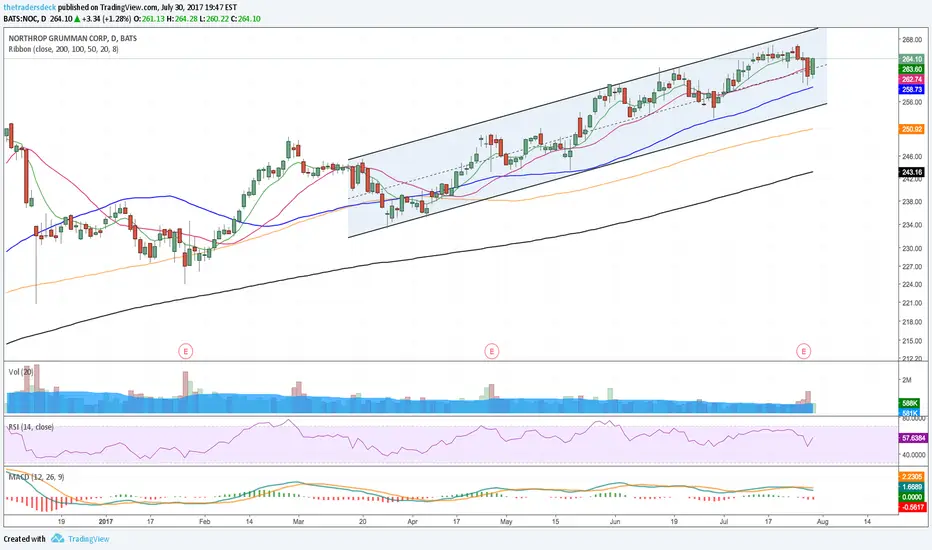Click the 246.00 price axis label
The image size is (932, 550).
pyautogui.click(x=912, y=157)
